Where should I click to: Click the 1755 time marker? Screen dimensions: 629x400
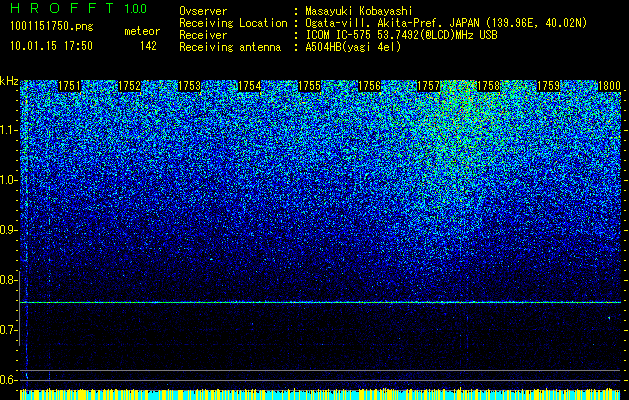coord(309,86)
